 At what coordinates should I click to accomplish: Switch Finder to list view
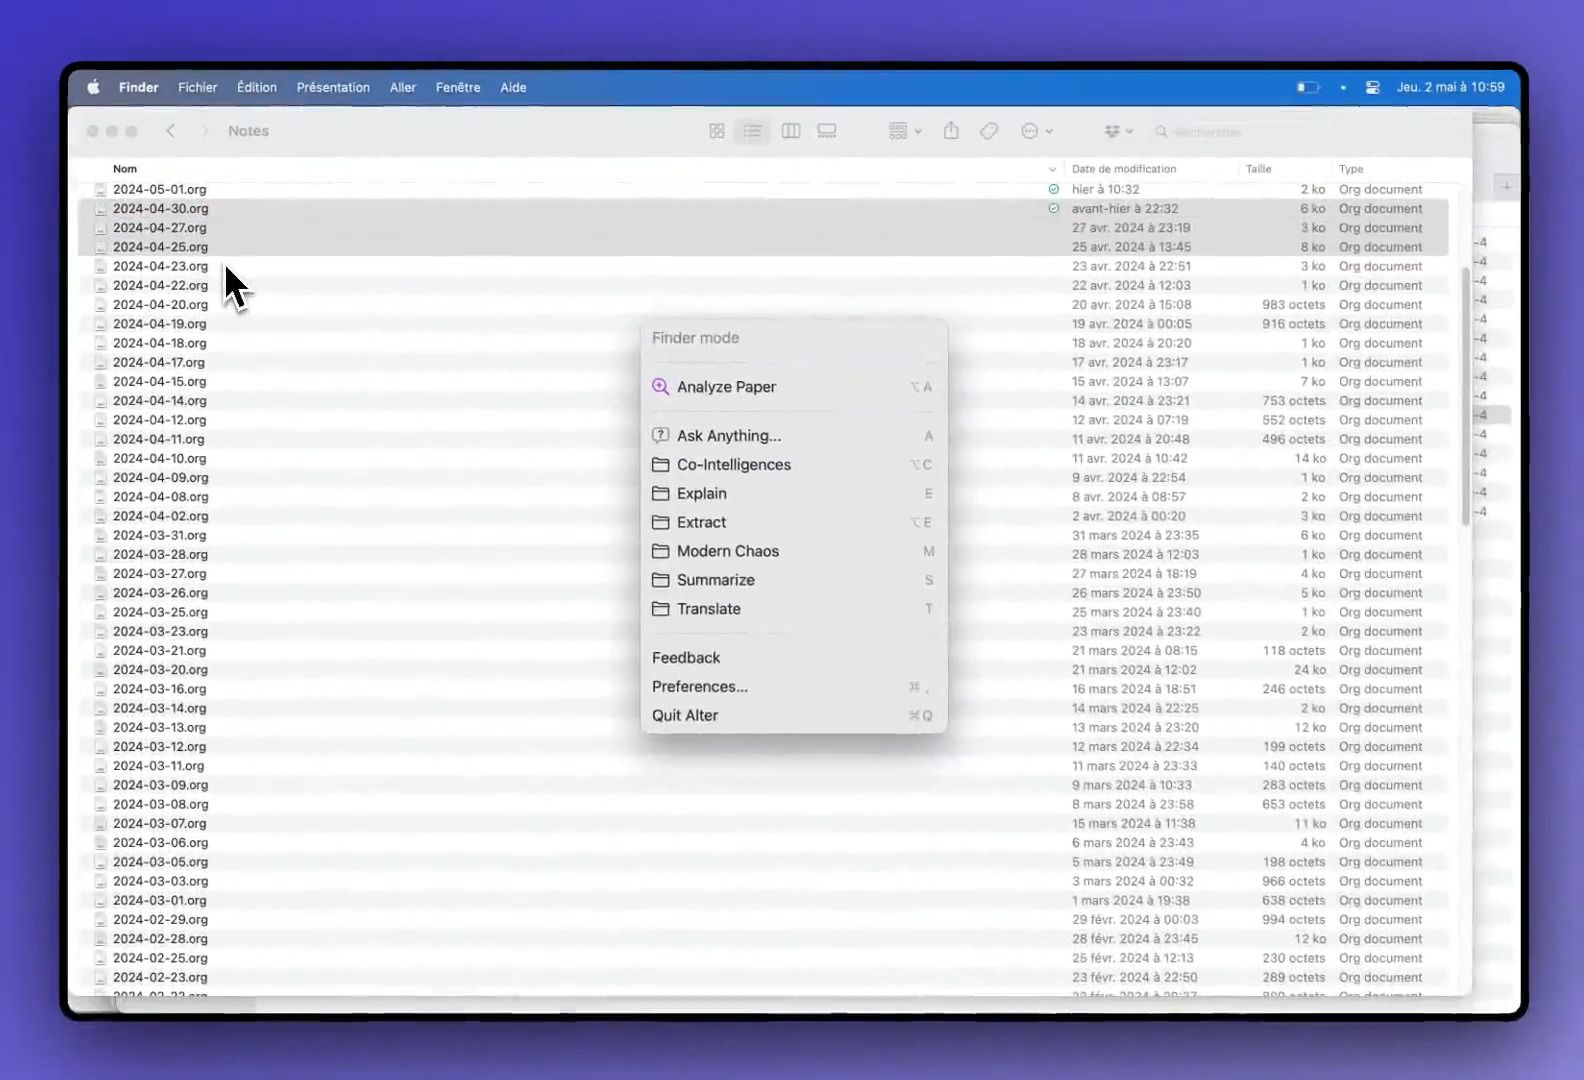pyautogui.click(x=752, y=131)
